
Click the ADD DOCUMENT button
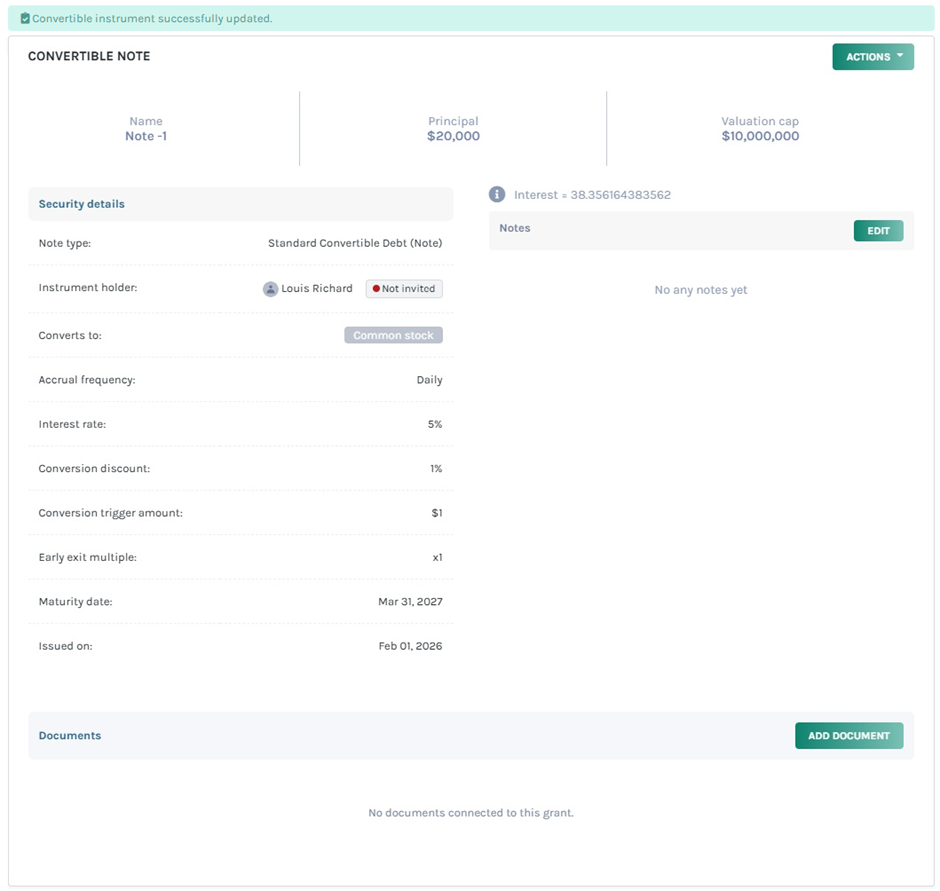point(848,736)
